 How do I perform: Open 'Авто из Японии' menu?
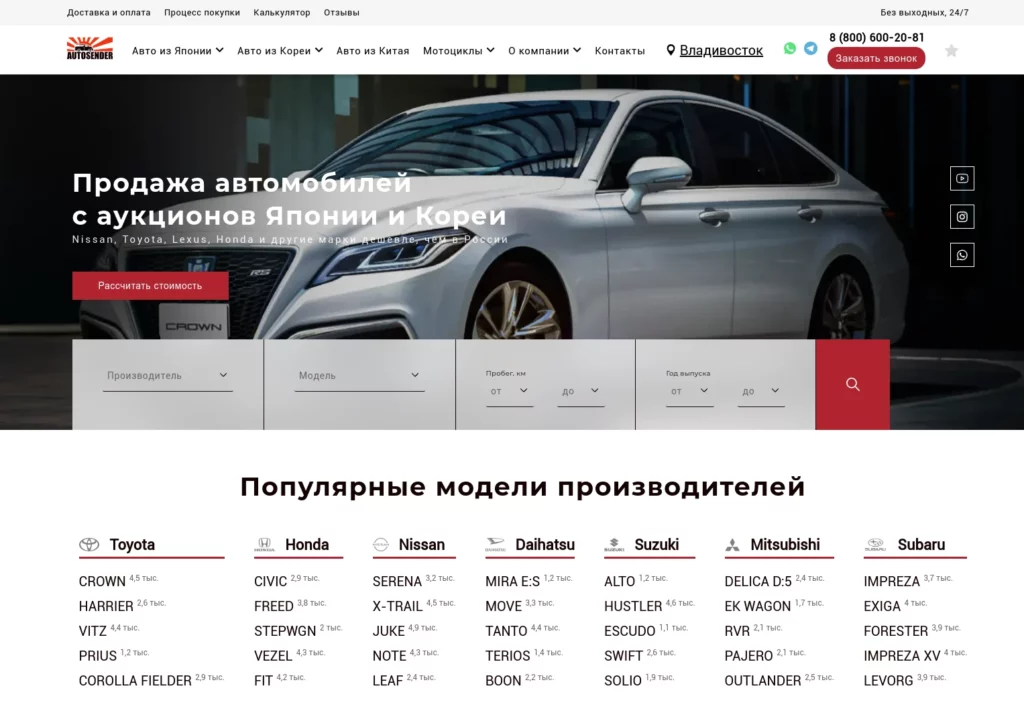(177, 50)
